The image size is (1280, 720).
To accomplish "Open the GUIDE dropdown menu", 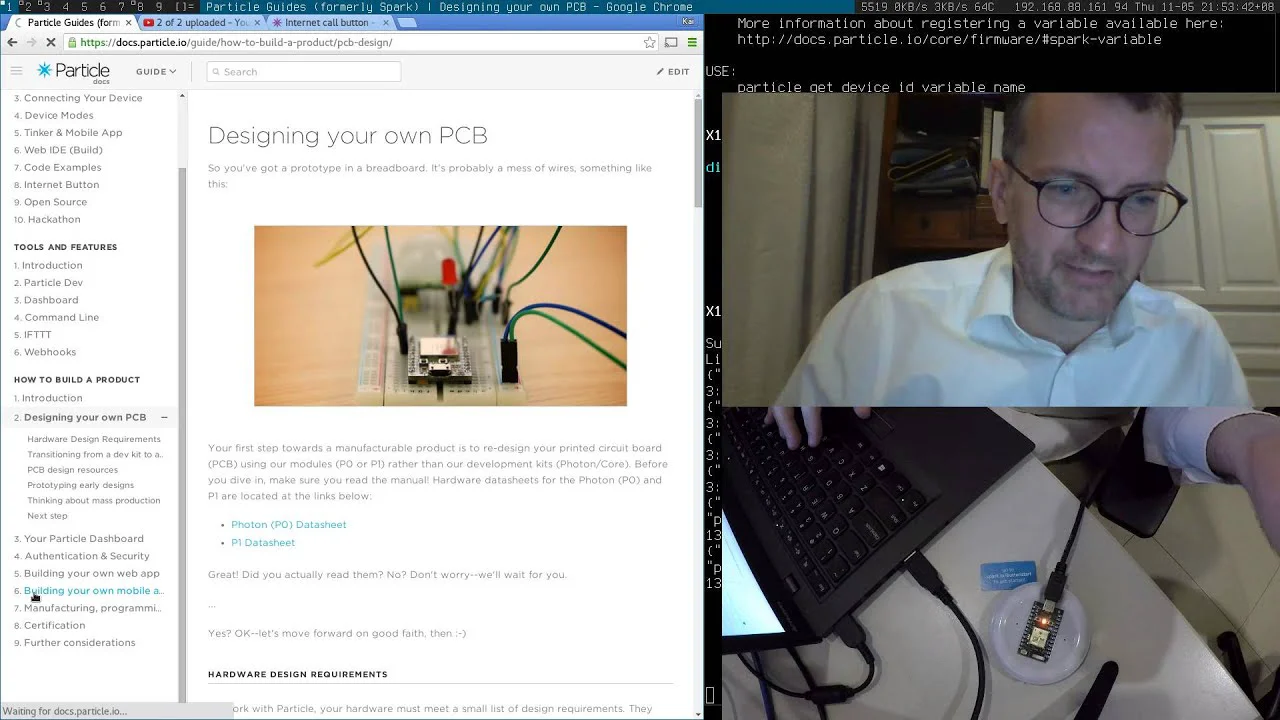I will pos(156,72).
